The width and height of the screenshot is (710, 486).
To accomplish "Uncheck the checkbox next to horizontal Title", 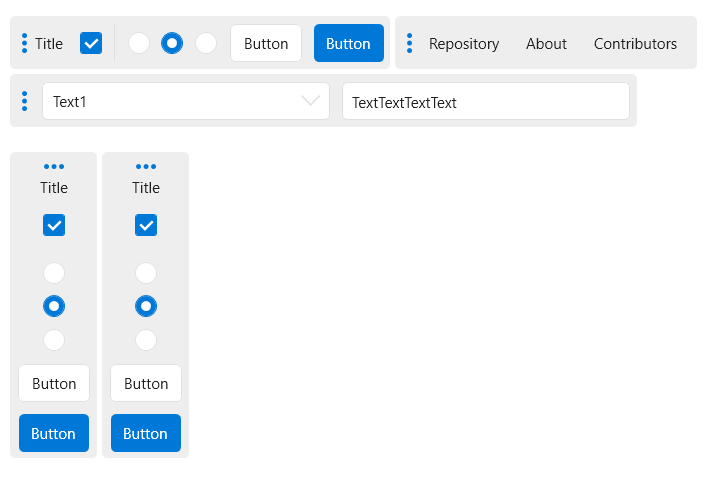I will pyautogui.click(x=91, y=43).
